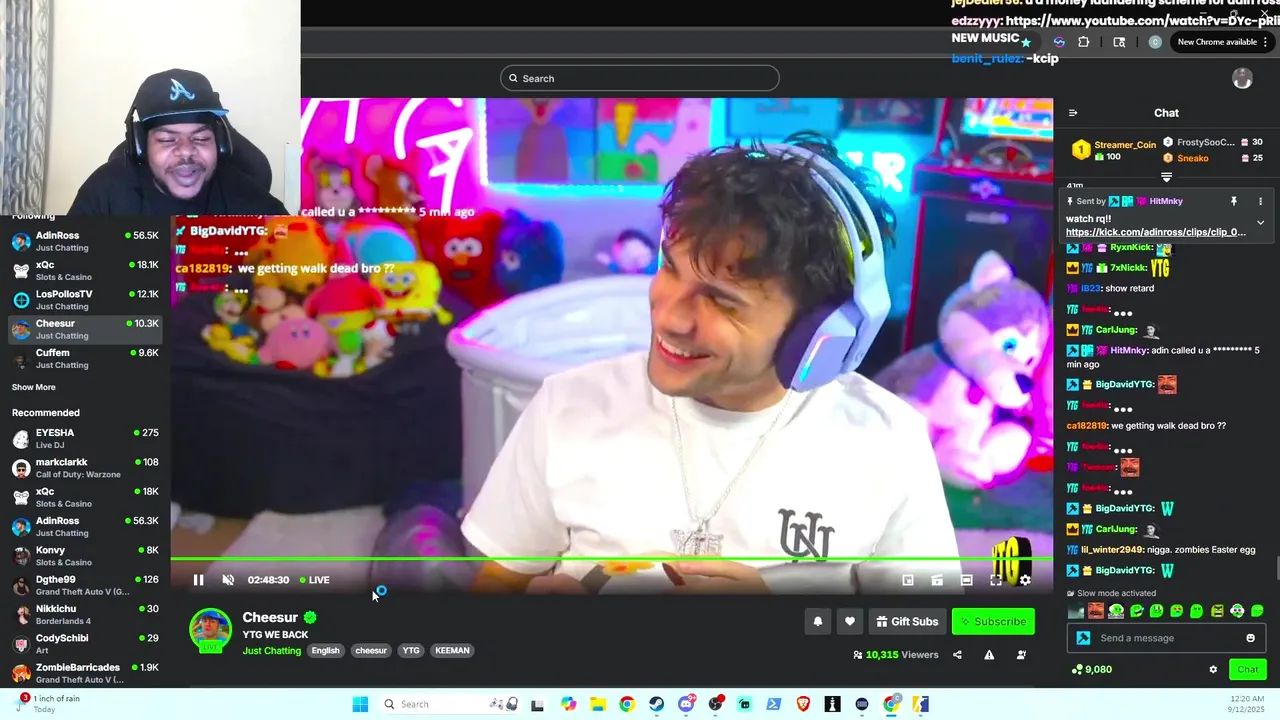Click the green stream progress bar
The image size is (1280, 720).
click(611, 559)
